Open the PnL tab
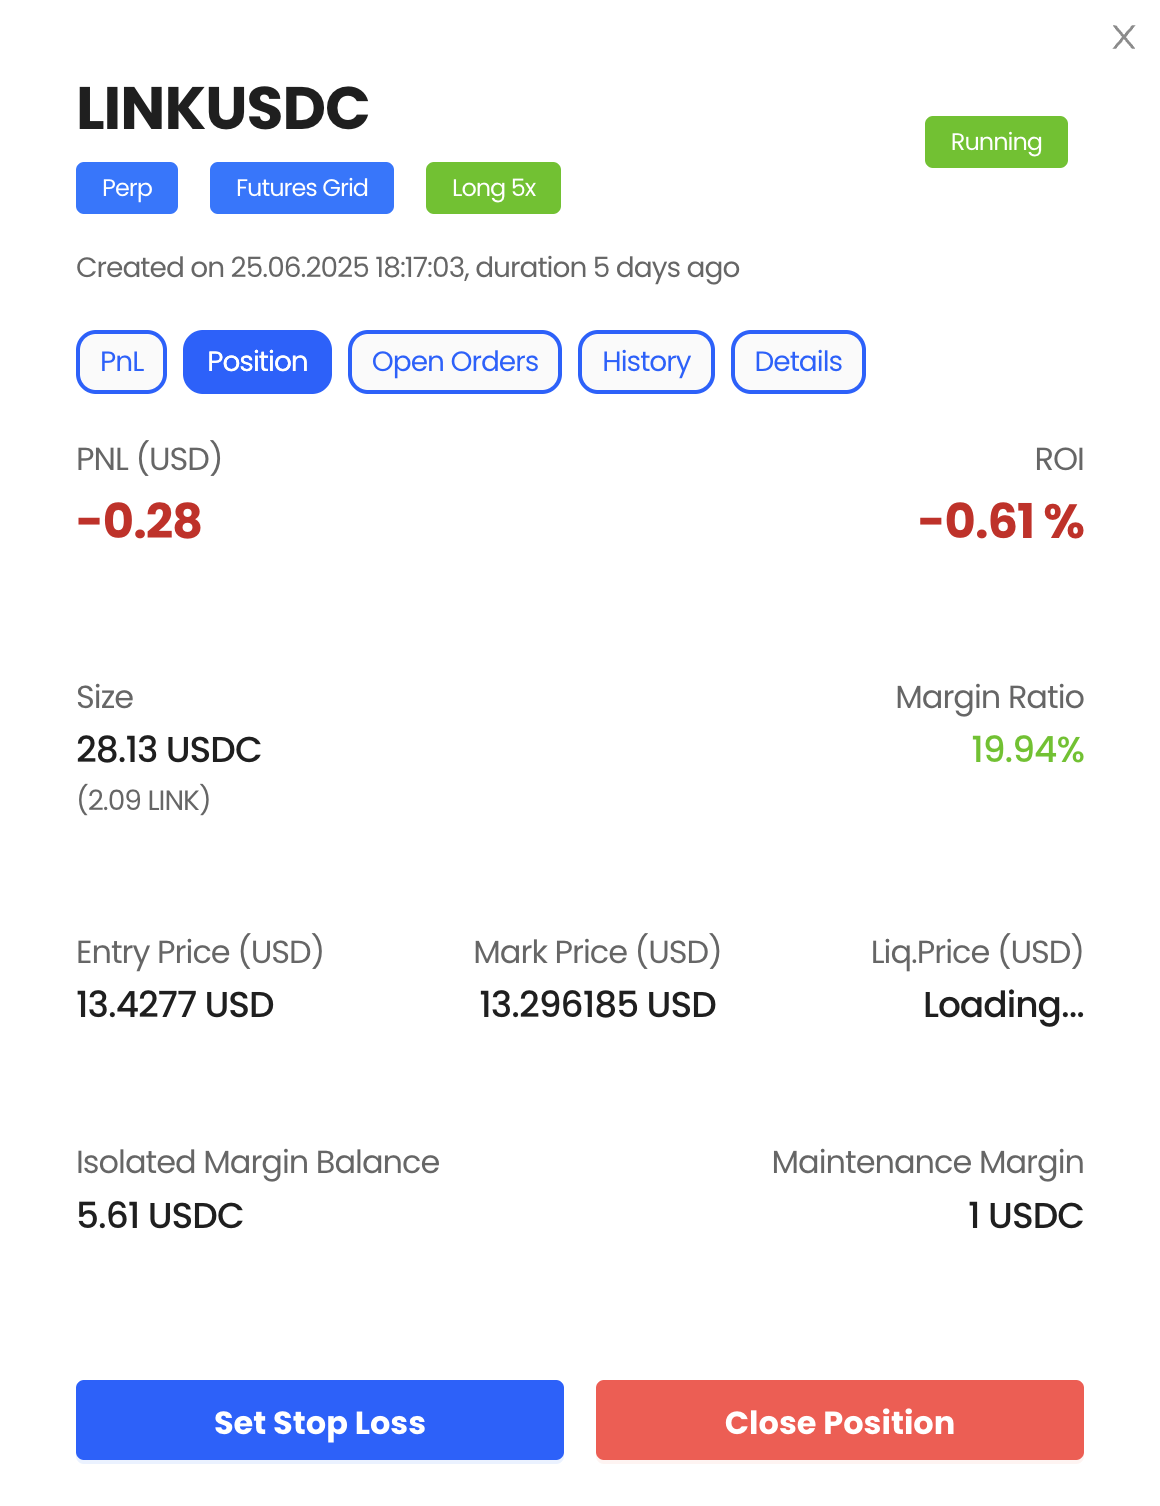Image resolution: width=1160 pixels, height=1506 pixels. (122, 362)
